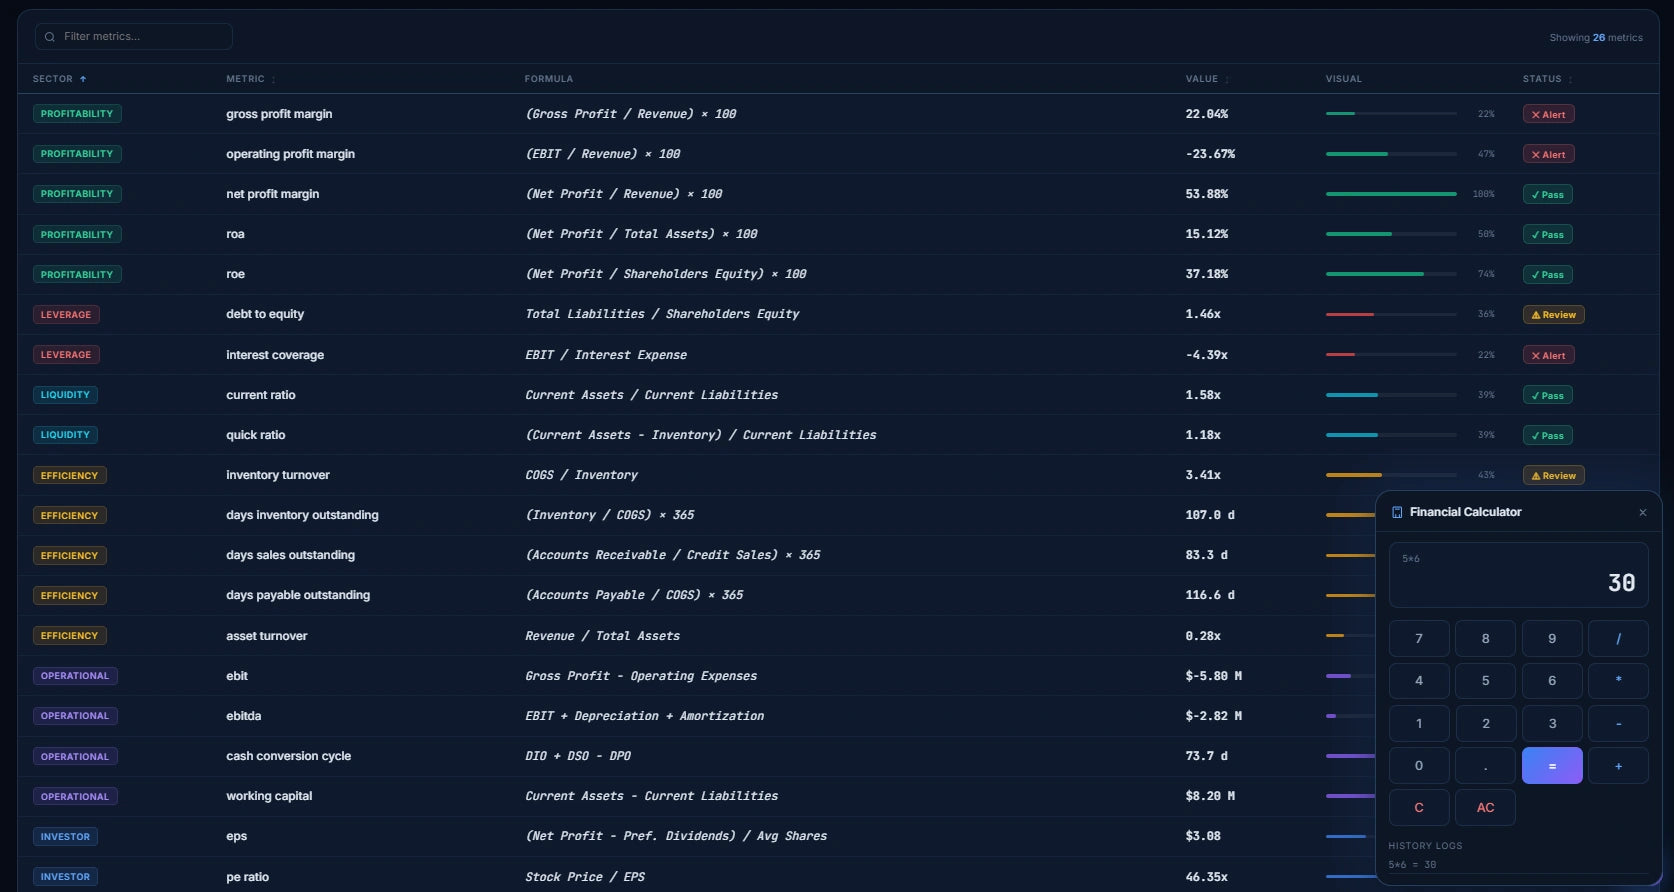Click Review status for inventory turnover
Image resolution: width=1674 pixels, height=892 pixels.
tap(1553, 475)
